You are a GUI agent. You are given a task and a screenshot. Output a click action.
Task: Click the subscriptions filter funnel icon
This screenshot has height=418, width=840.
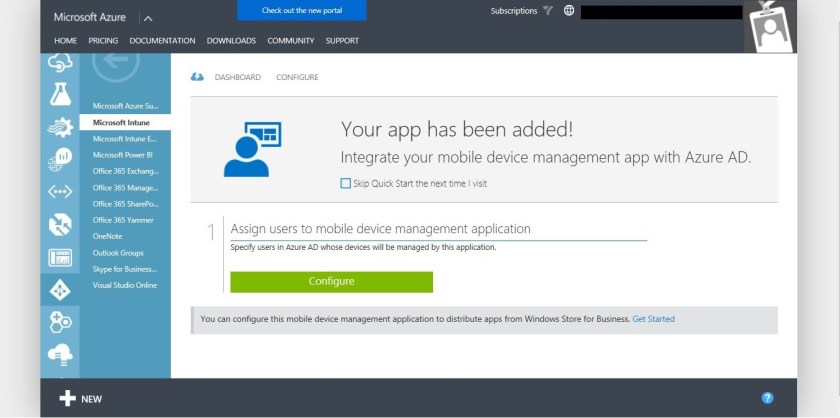click(548, 10)
